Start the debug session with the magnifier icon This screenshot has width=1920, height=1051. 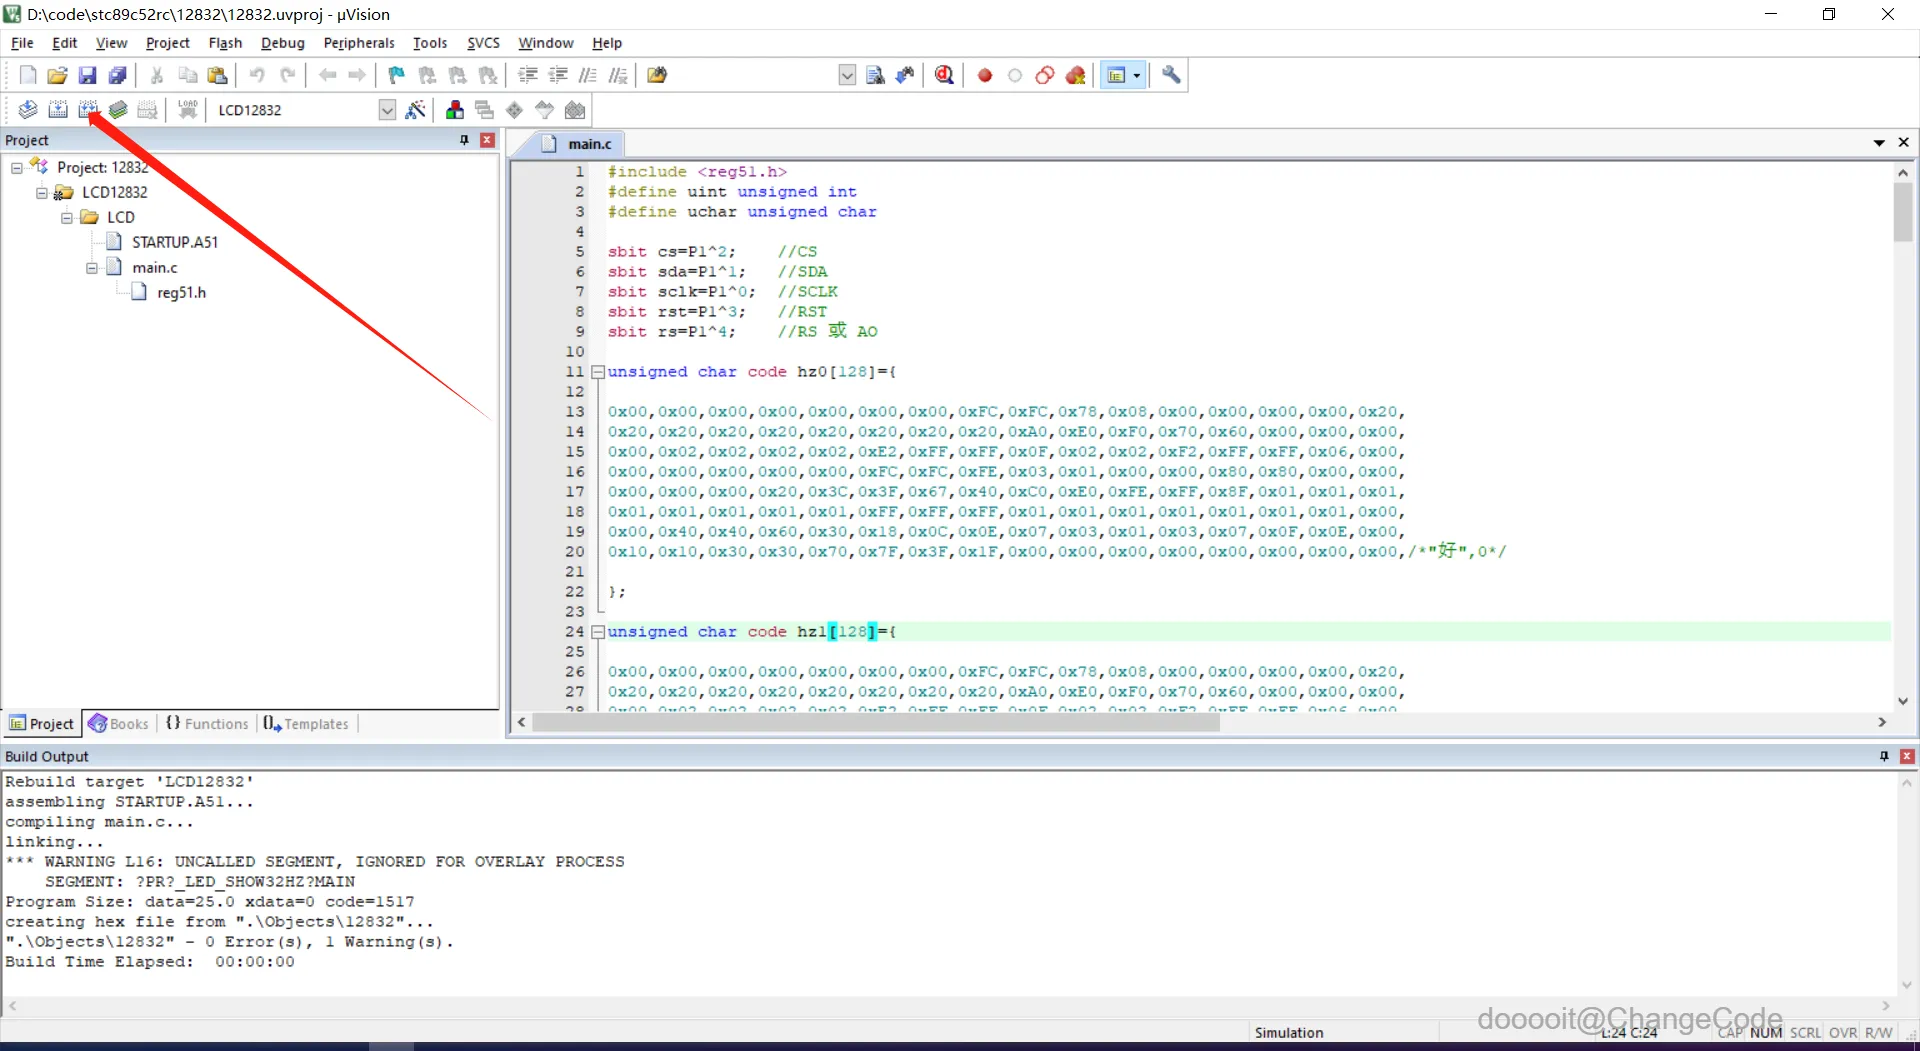pyautogui.click(x=944, y=75)
